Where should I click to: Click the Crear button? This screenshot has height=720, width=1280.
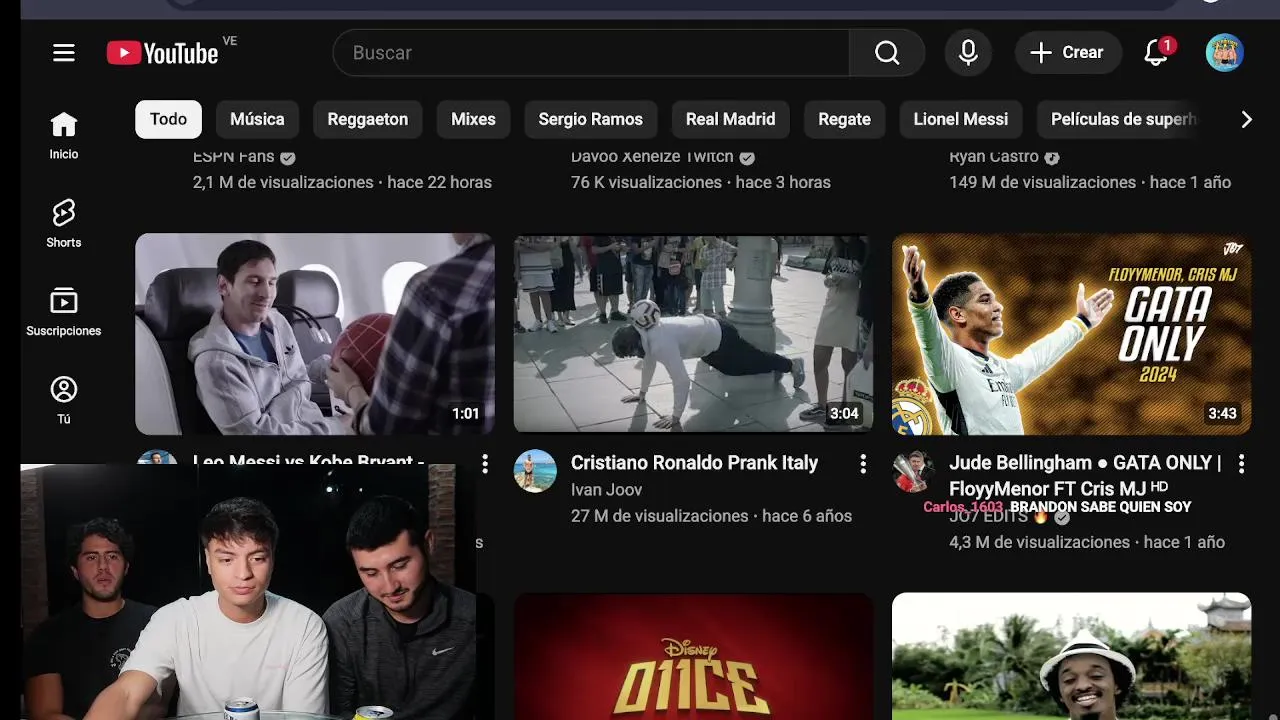pyautogui.click(x=1067, y=53)
